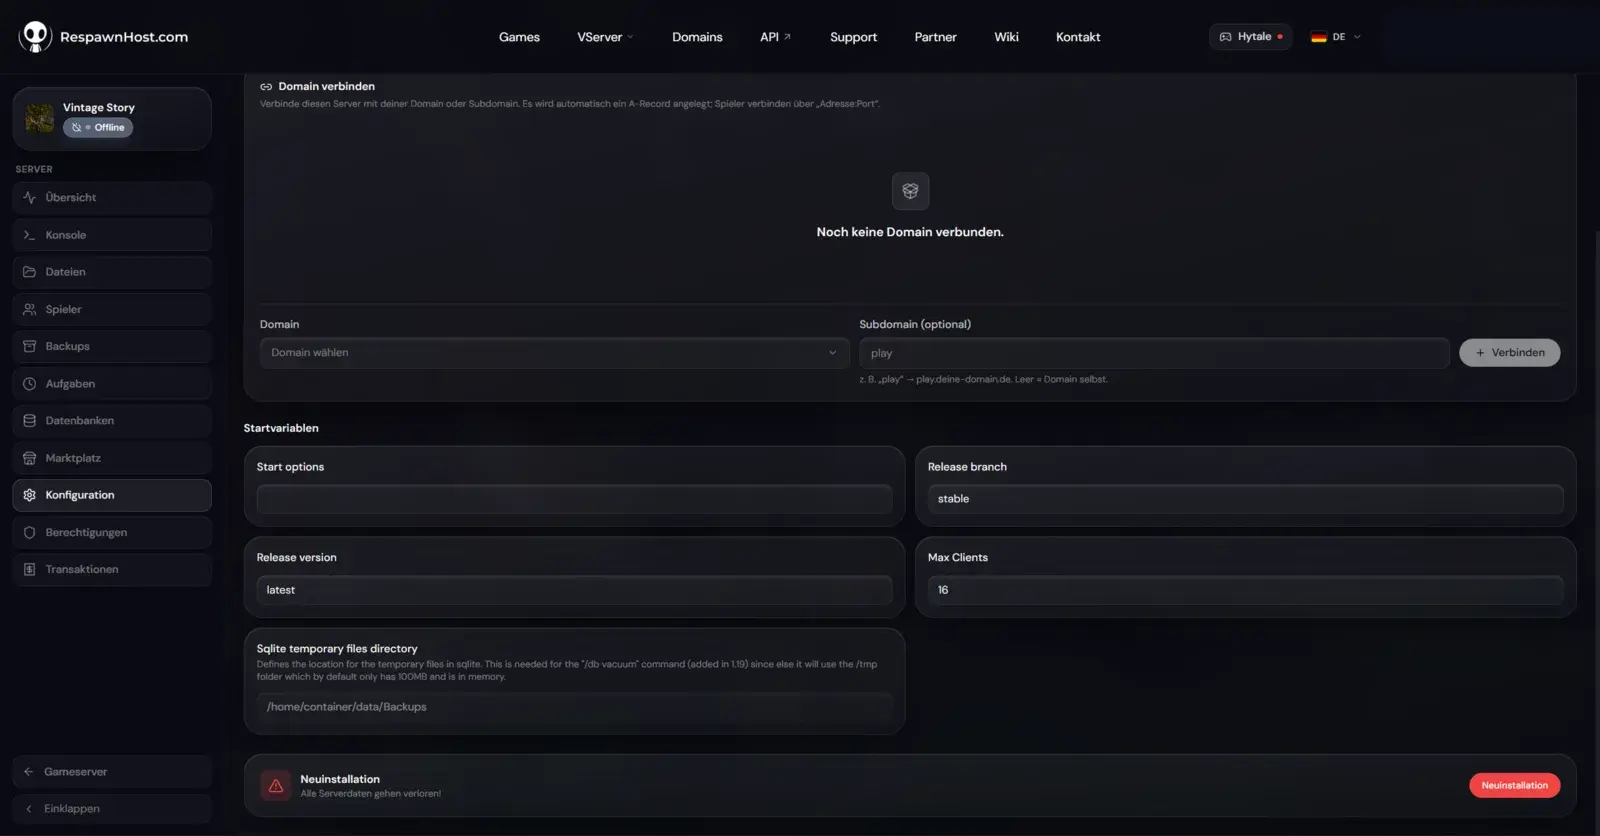The image size is (1600, 836).
Task: Click the Offline status badge
Action: pos(98,128)
